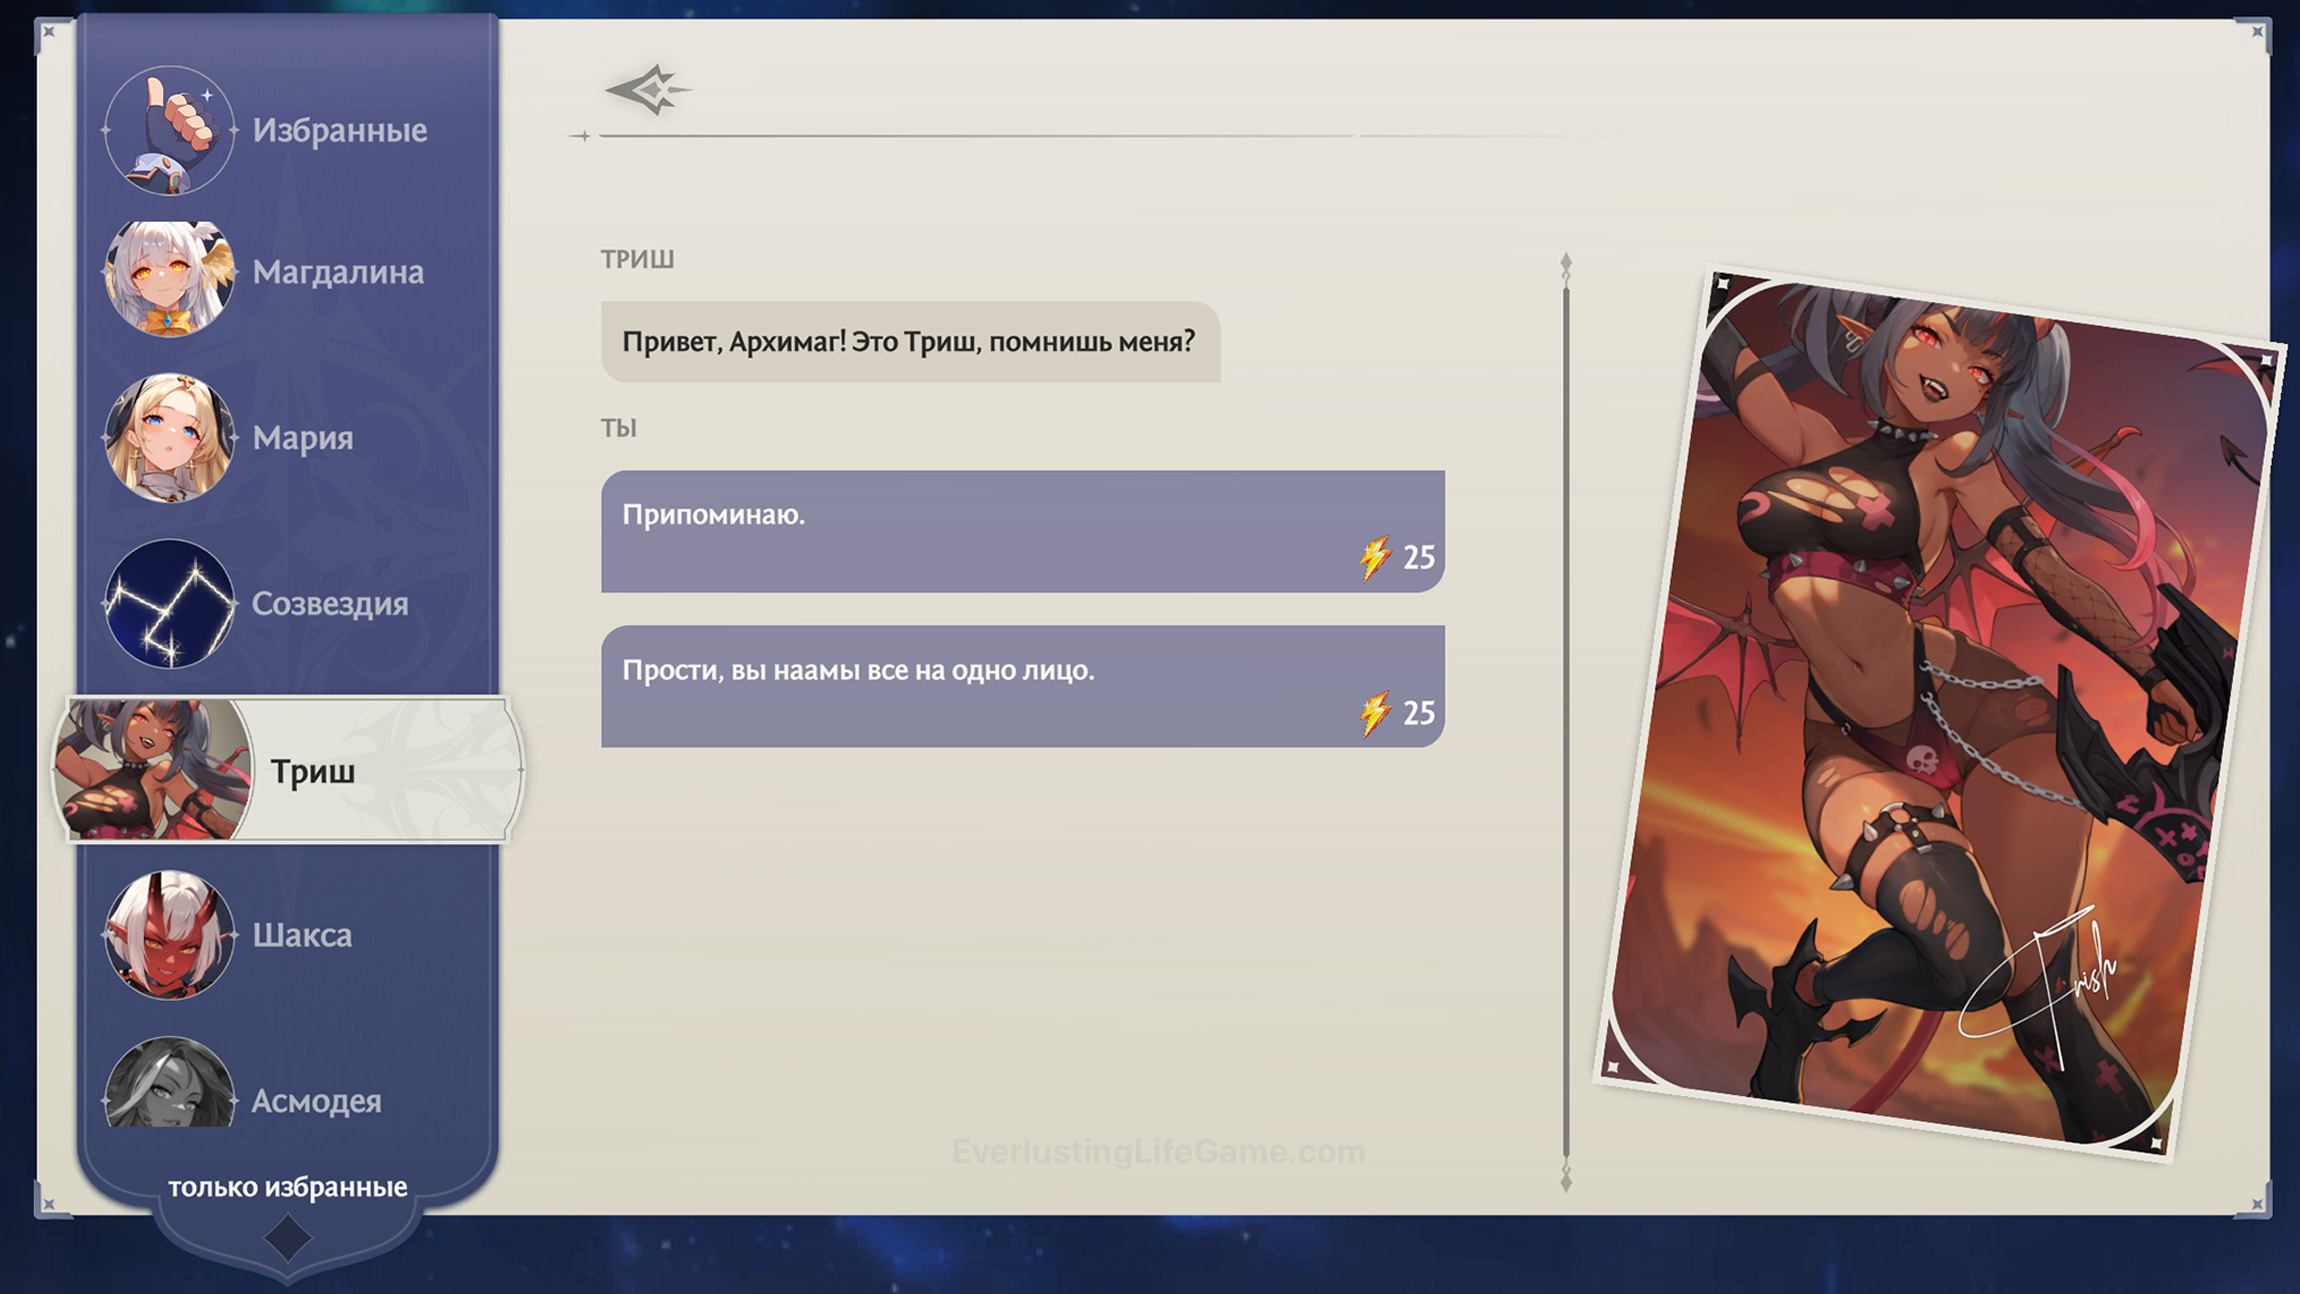Click the diamond toggle below только избранные
Viewport: 2300px width, 1294px height.
[287, 1237]
